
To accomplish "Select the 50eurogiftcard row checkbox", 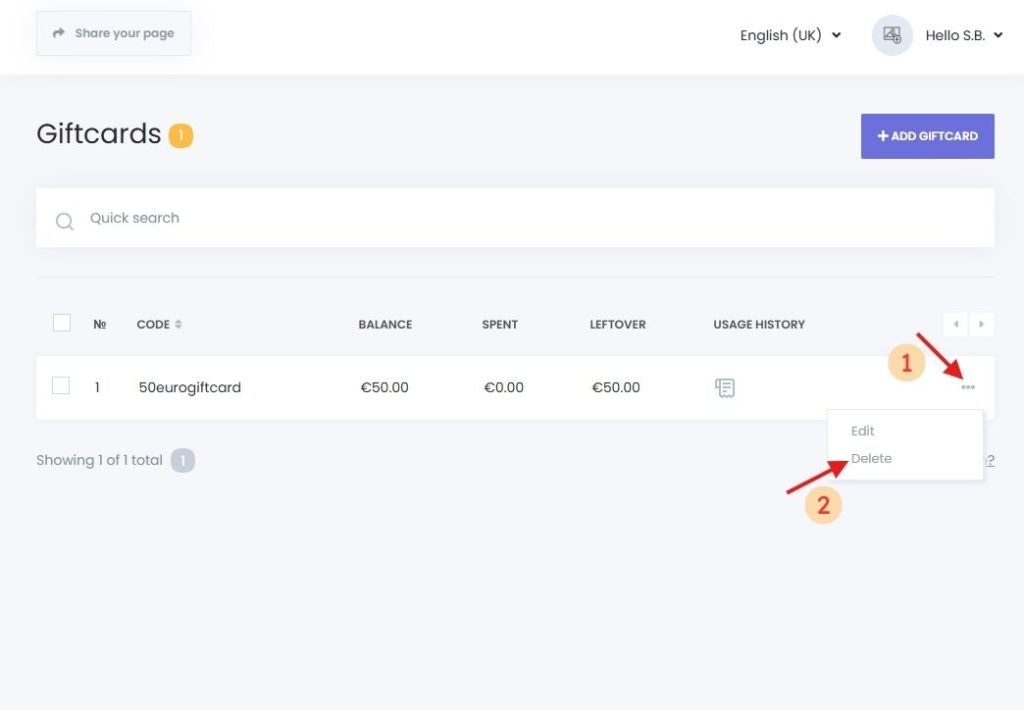I will (x=61, y=385).
